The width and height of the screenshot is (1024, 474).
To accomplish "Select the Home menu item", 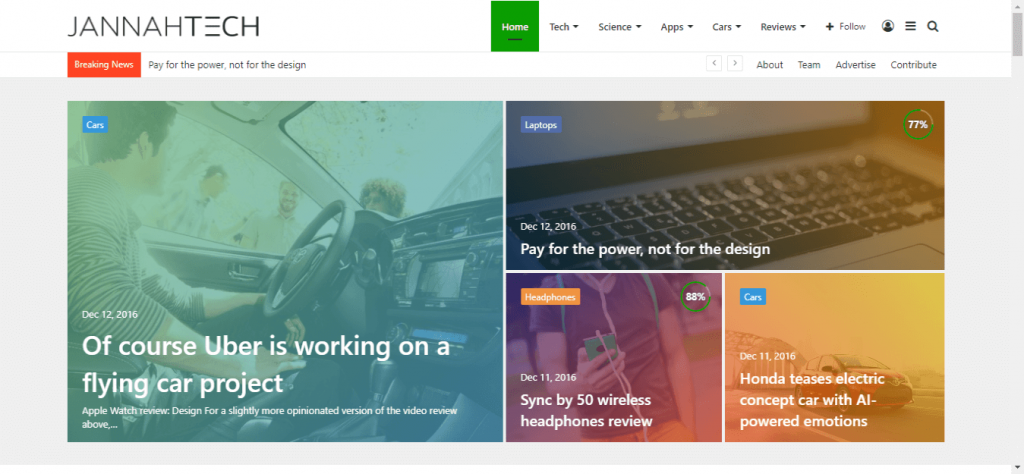I will coord(515,26).
